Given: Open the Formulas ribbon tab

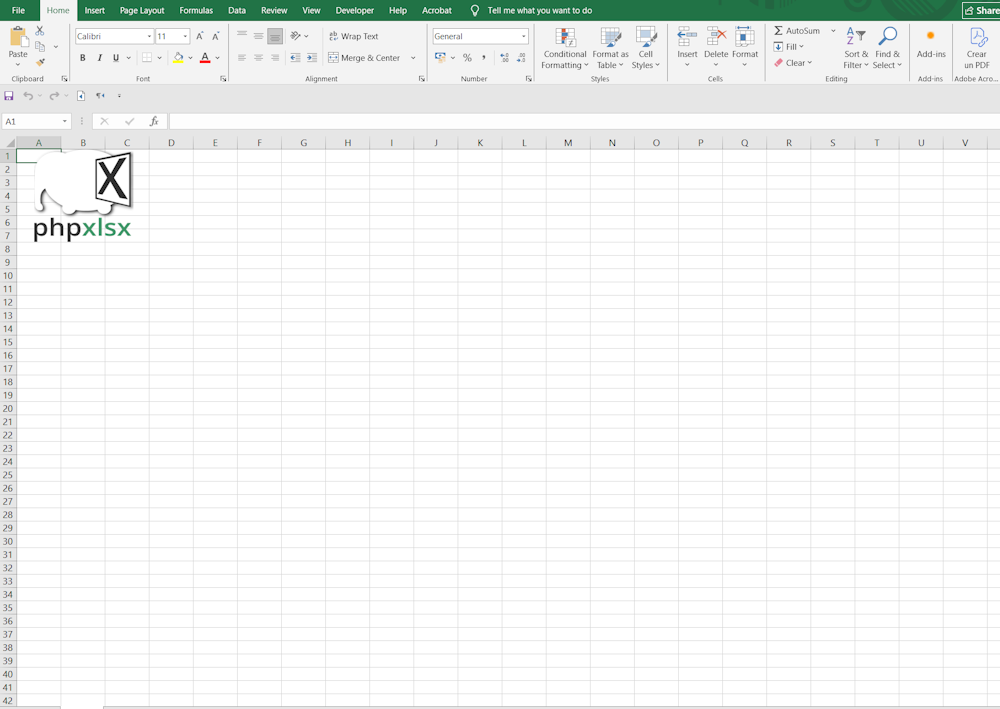Looking at the screenshot, I should [196, 11].
